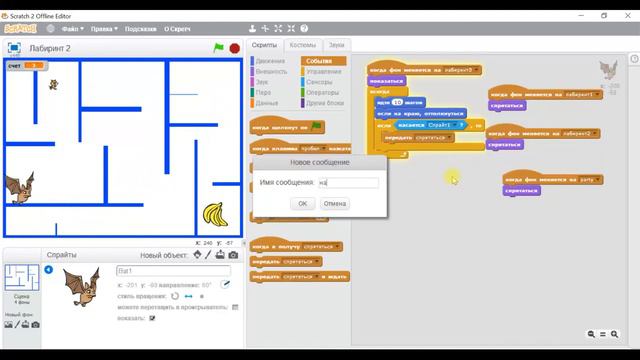Screen dimensions: 640x360
Task: Create new sprite from camera
Action: 233,255
